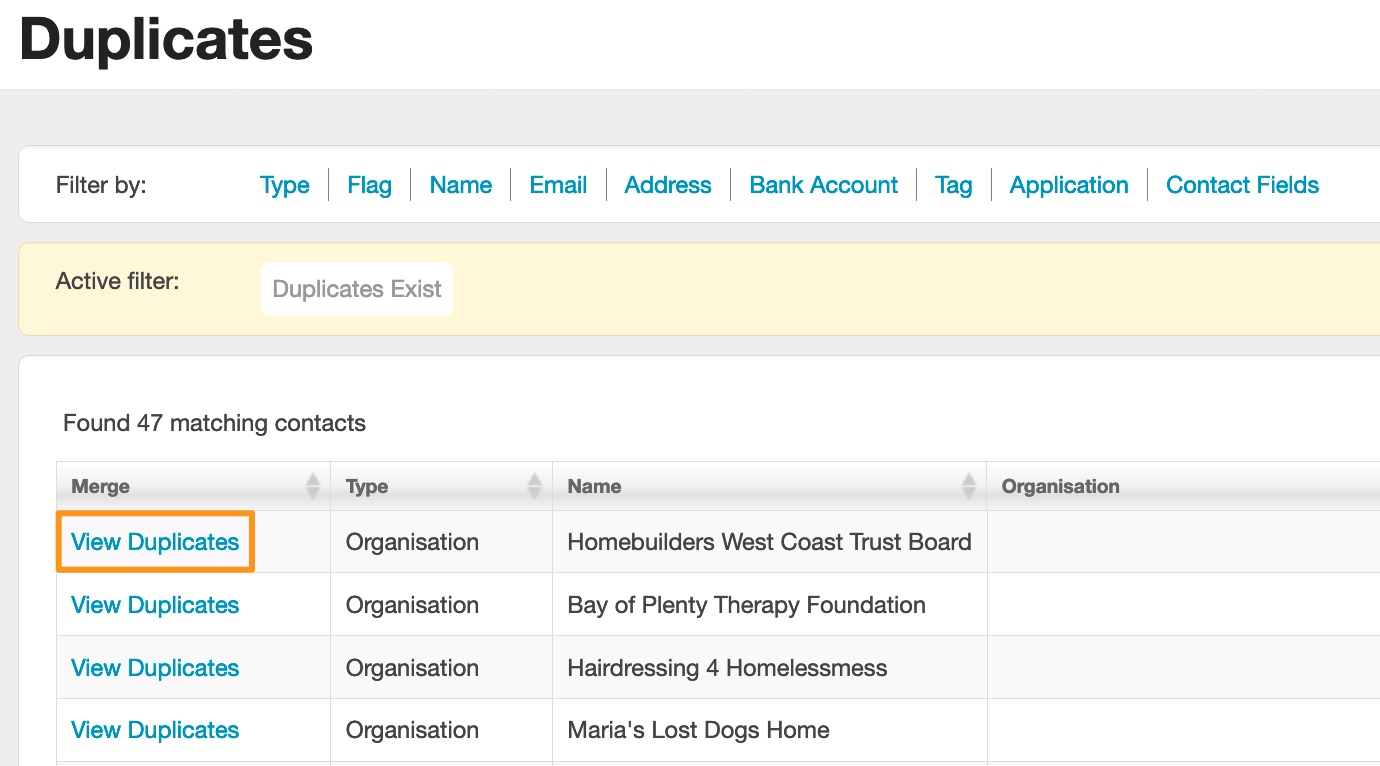Viewport: 1380px width, 766px height.
Task: View duplicates for Maria's Lost Dogs Home
Action: 155,730
